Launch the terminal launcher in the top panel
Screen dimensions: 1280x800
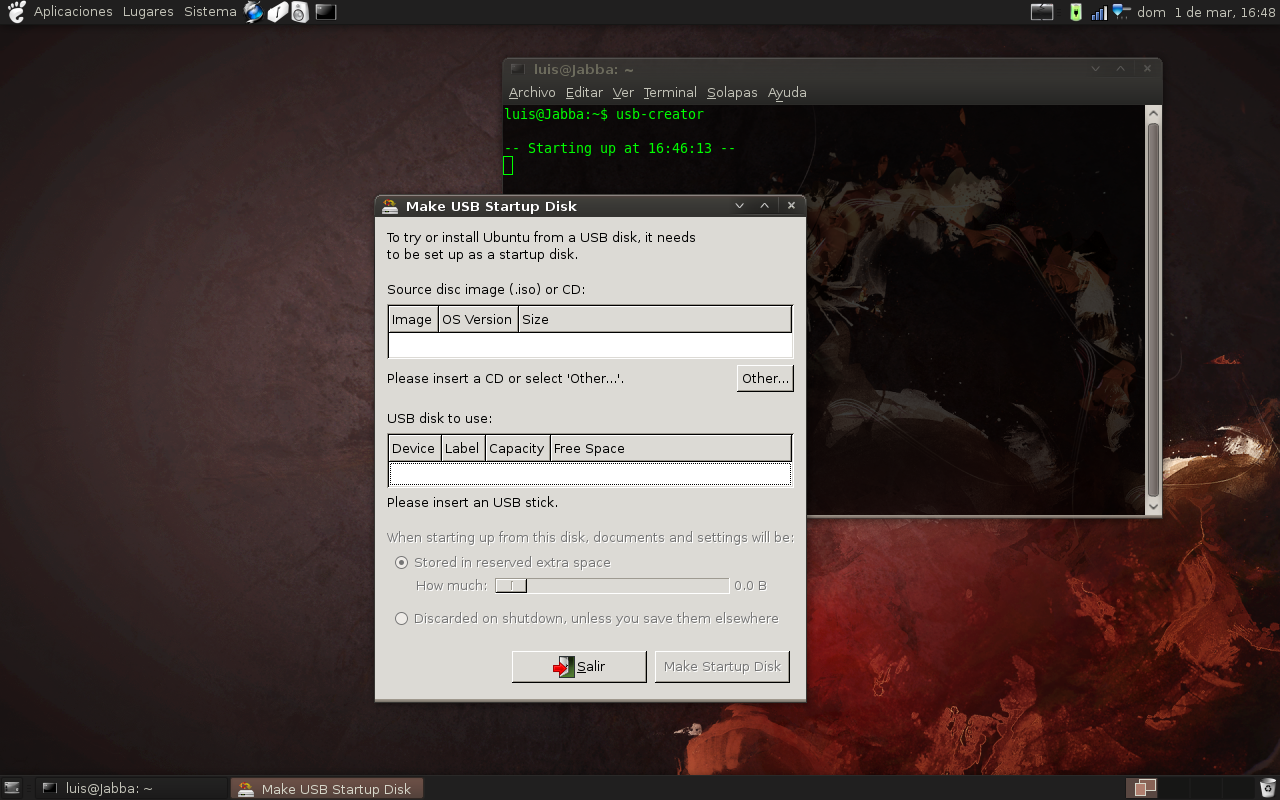pyautogui.click(x=325, y=12)
